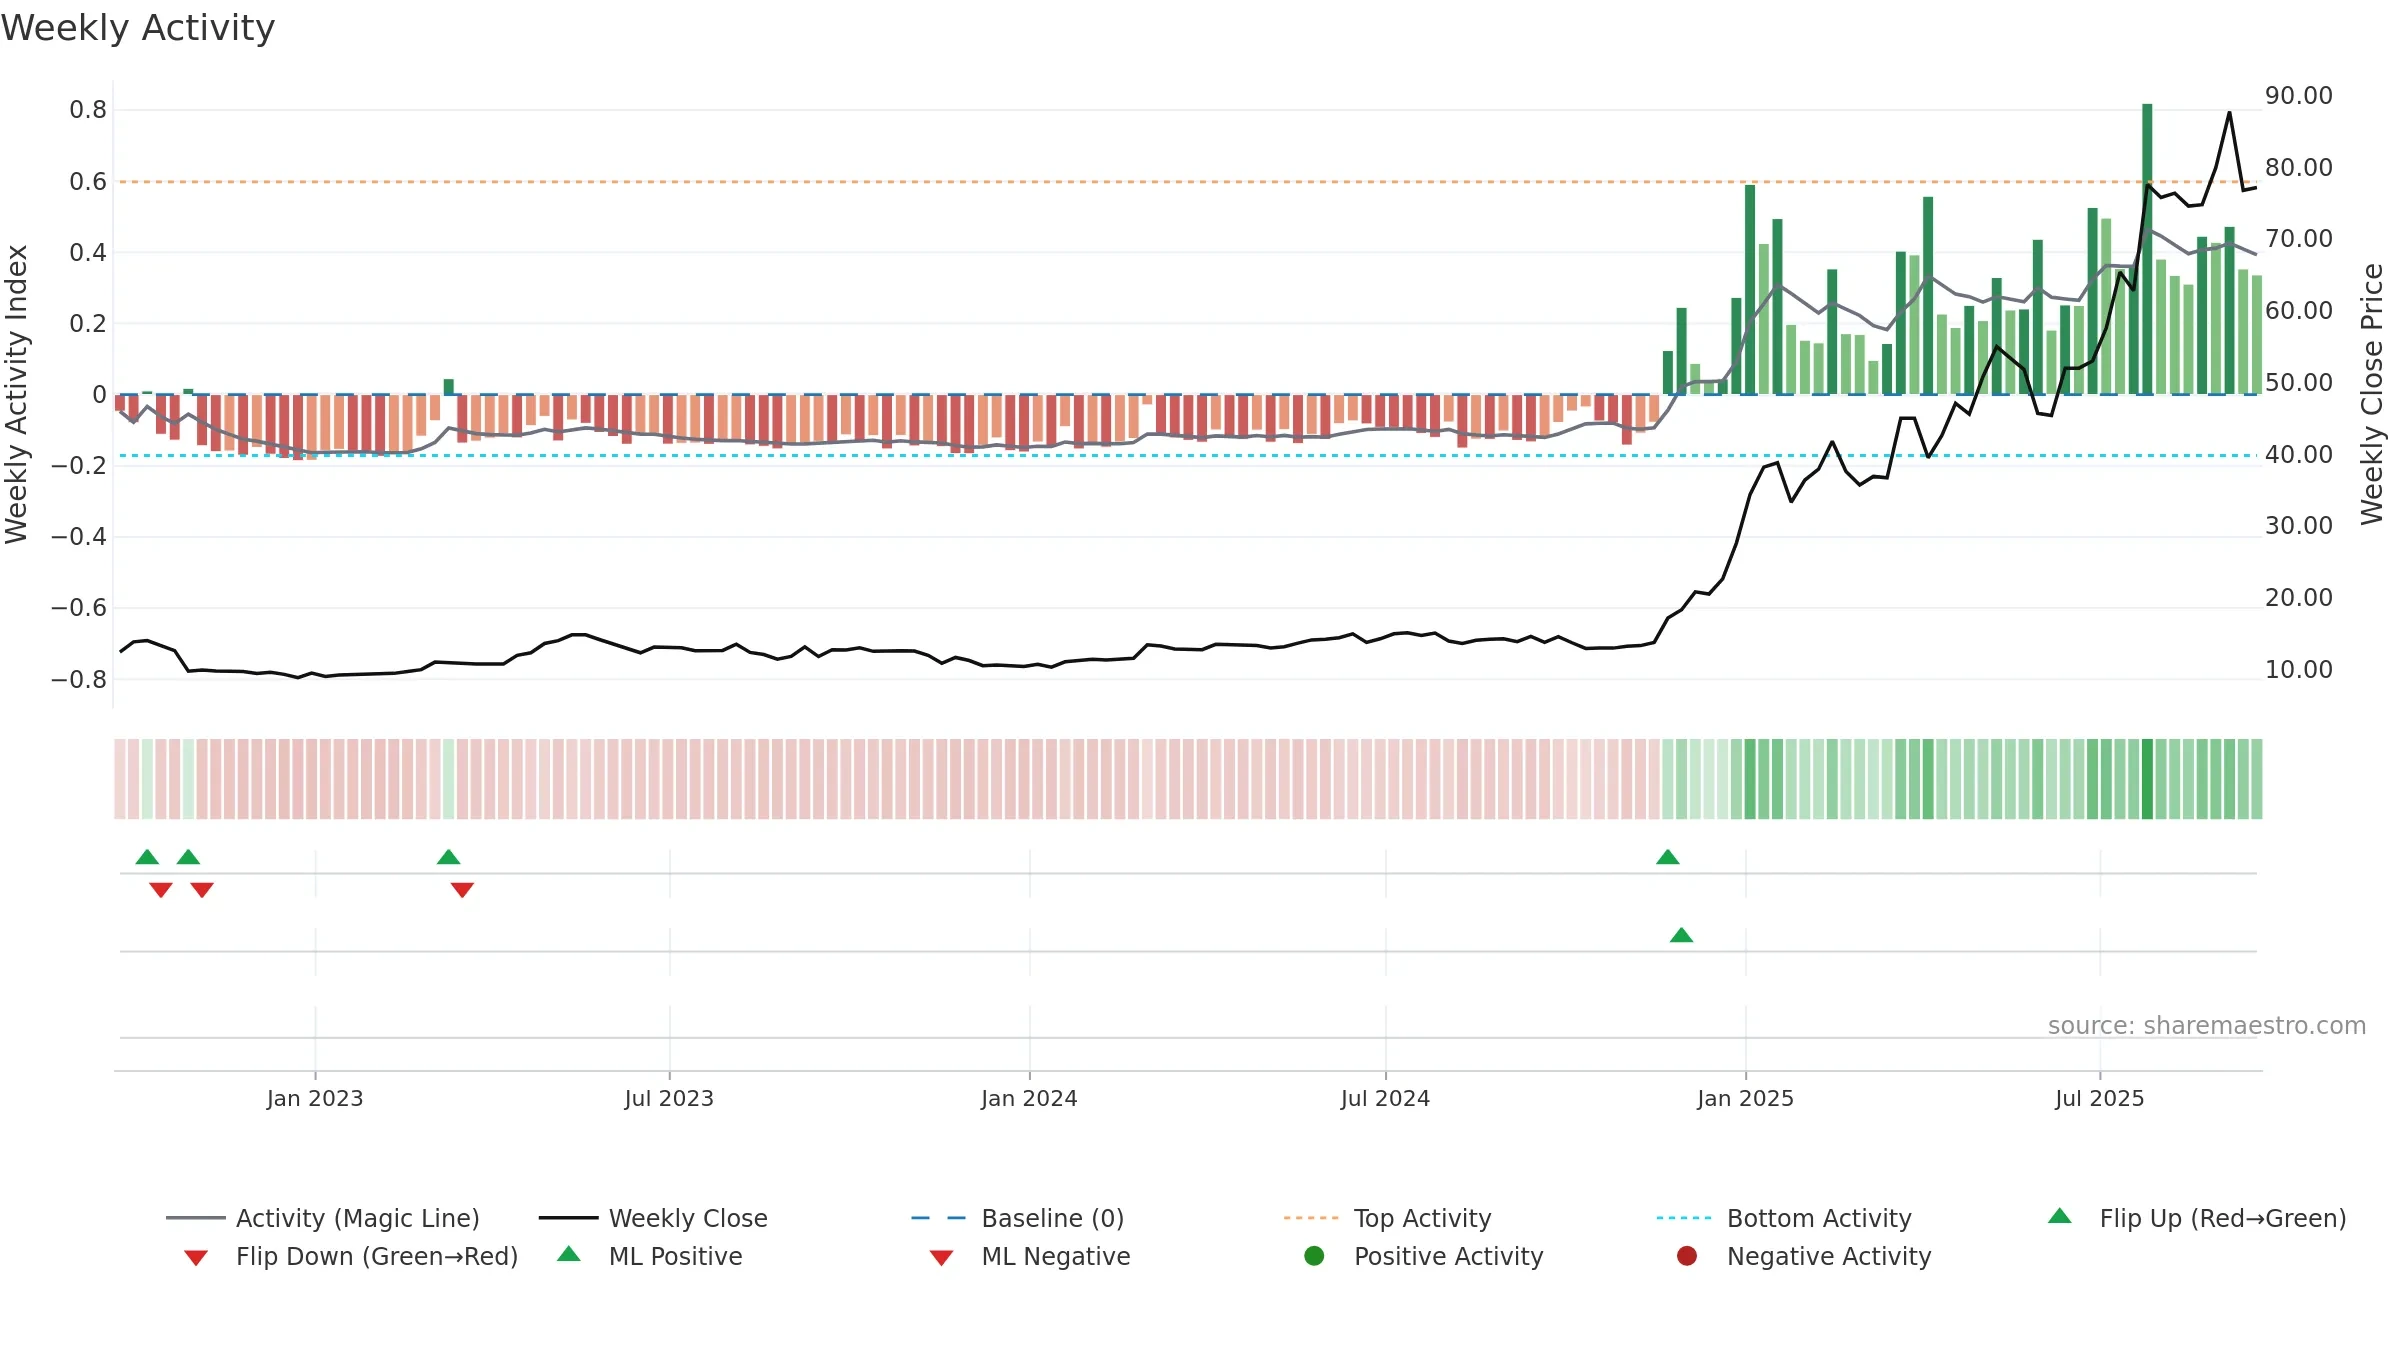Click the Weekly Activity Index axis title

coord(16,394)
